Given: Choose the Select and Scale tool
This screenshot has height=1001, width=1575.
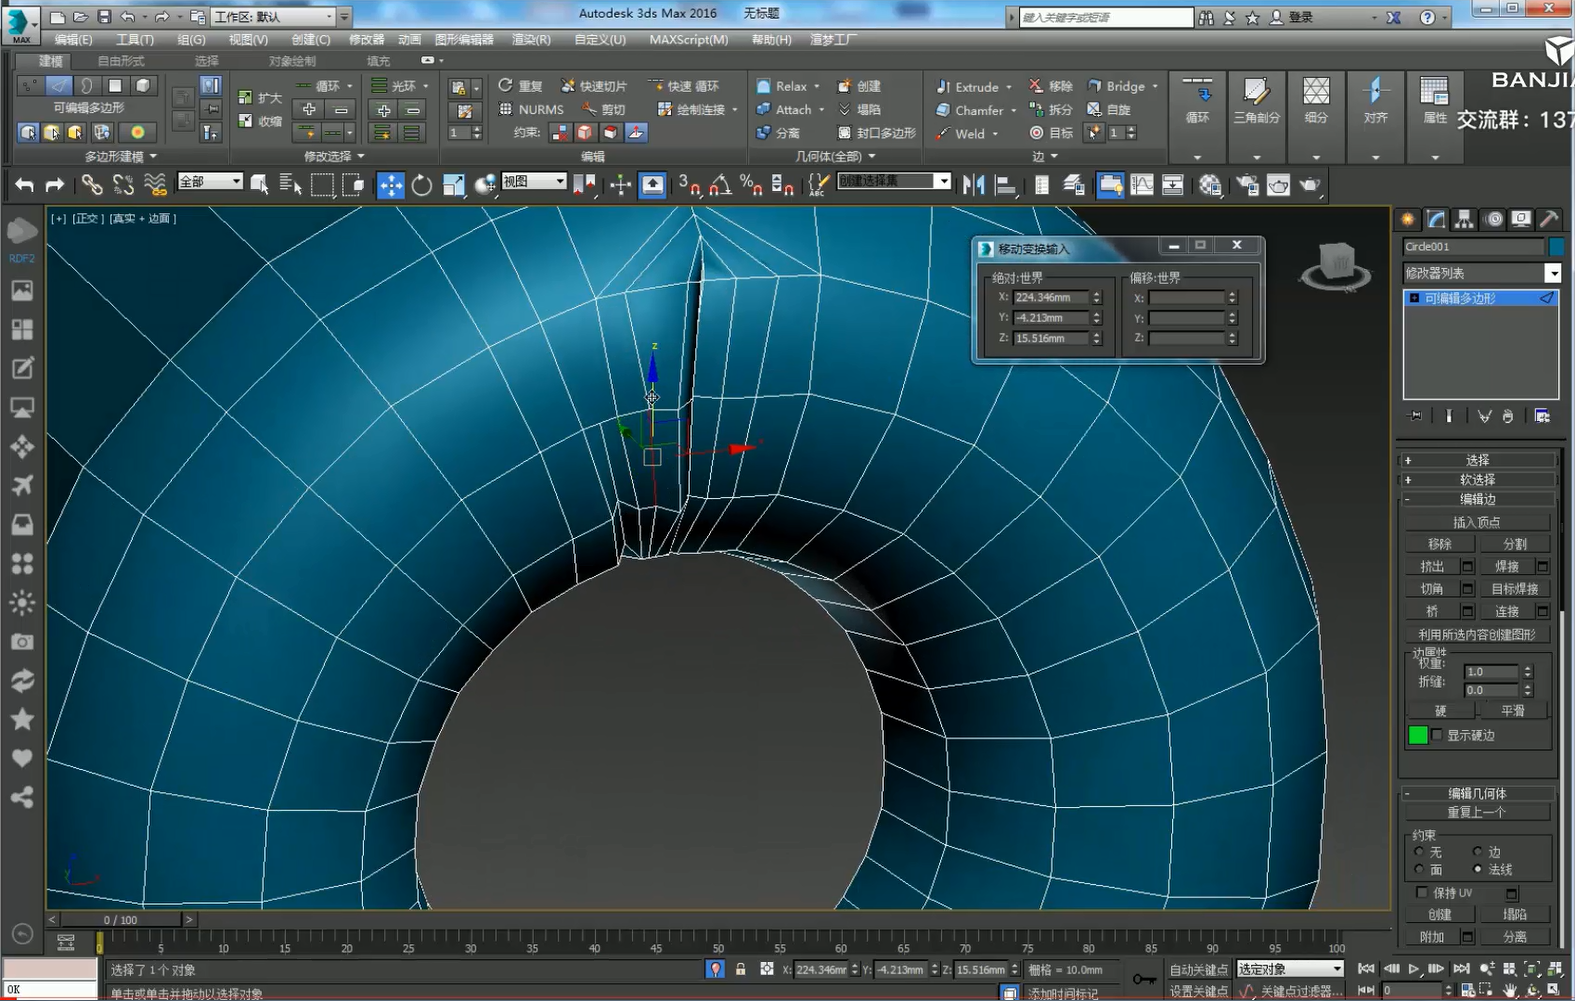Looking at the screenshot, I should point(453,185).
